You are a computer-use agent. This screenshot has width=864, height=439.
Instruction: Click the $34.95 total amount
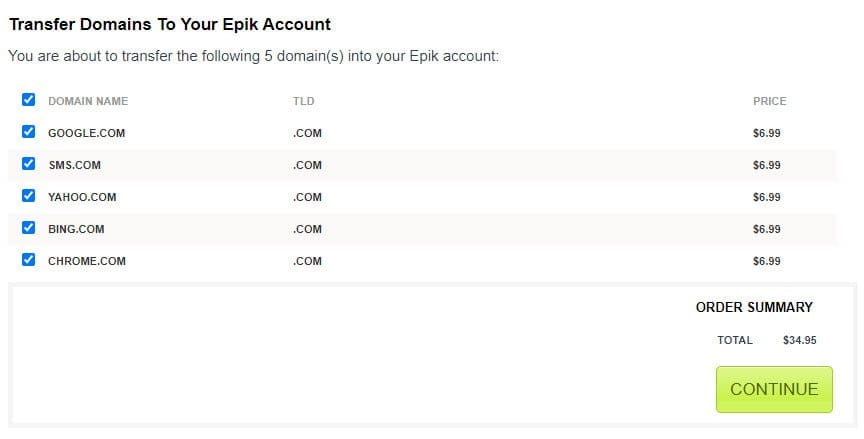(799, 340)
